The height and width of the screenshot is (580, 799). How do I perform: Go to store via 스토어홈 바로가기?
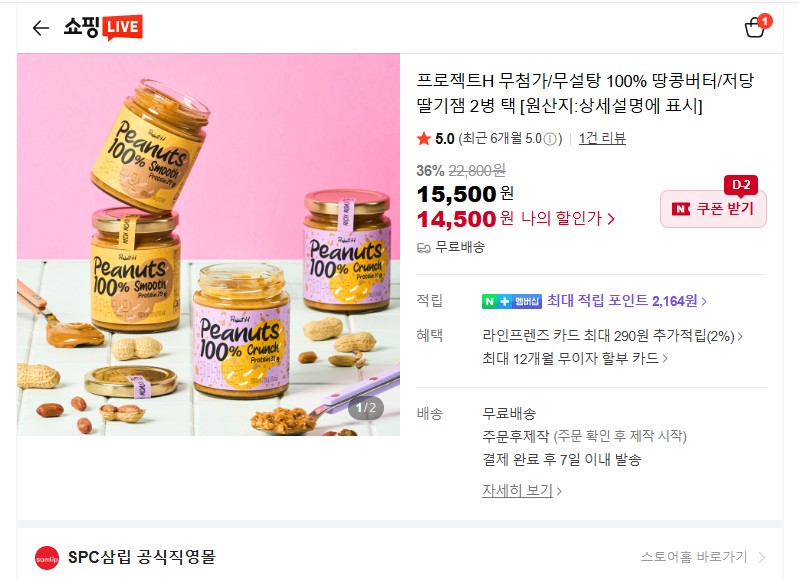point(703,557)
